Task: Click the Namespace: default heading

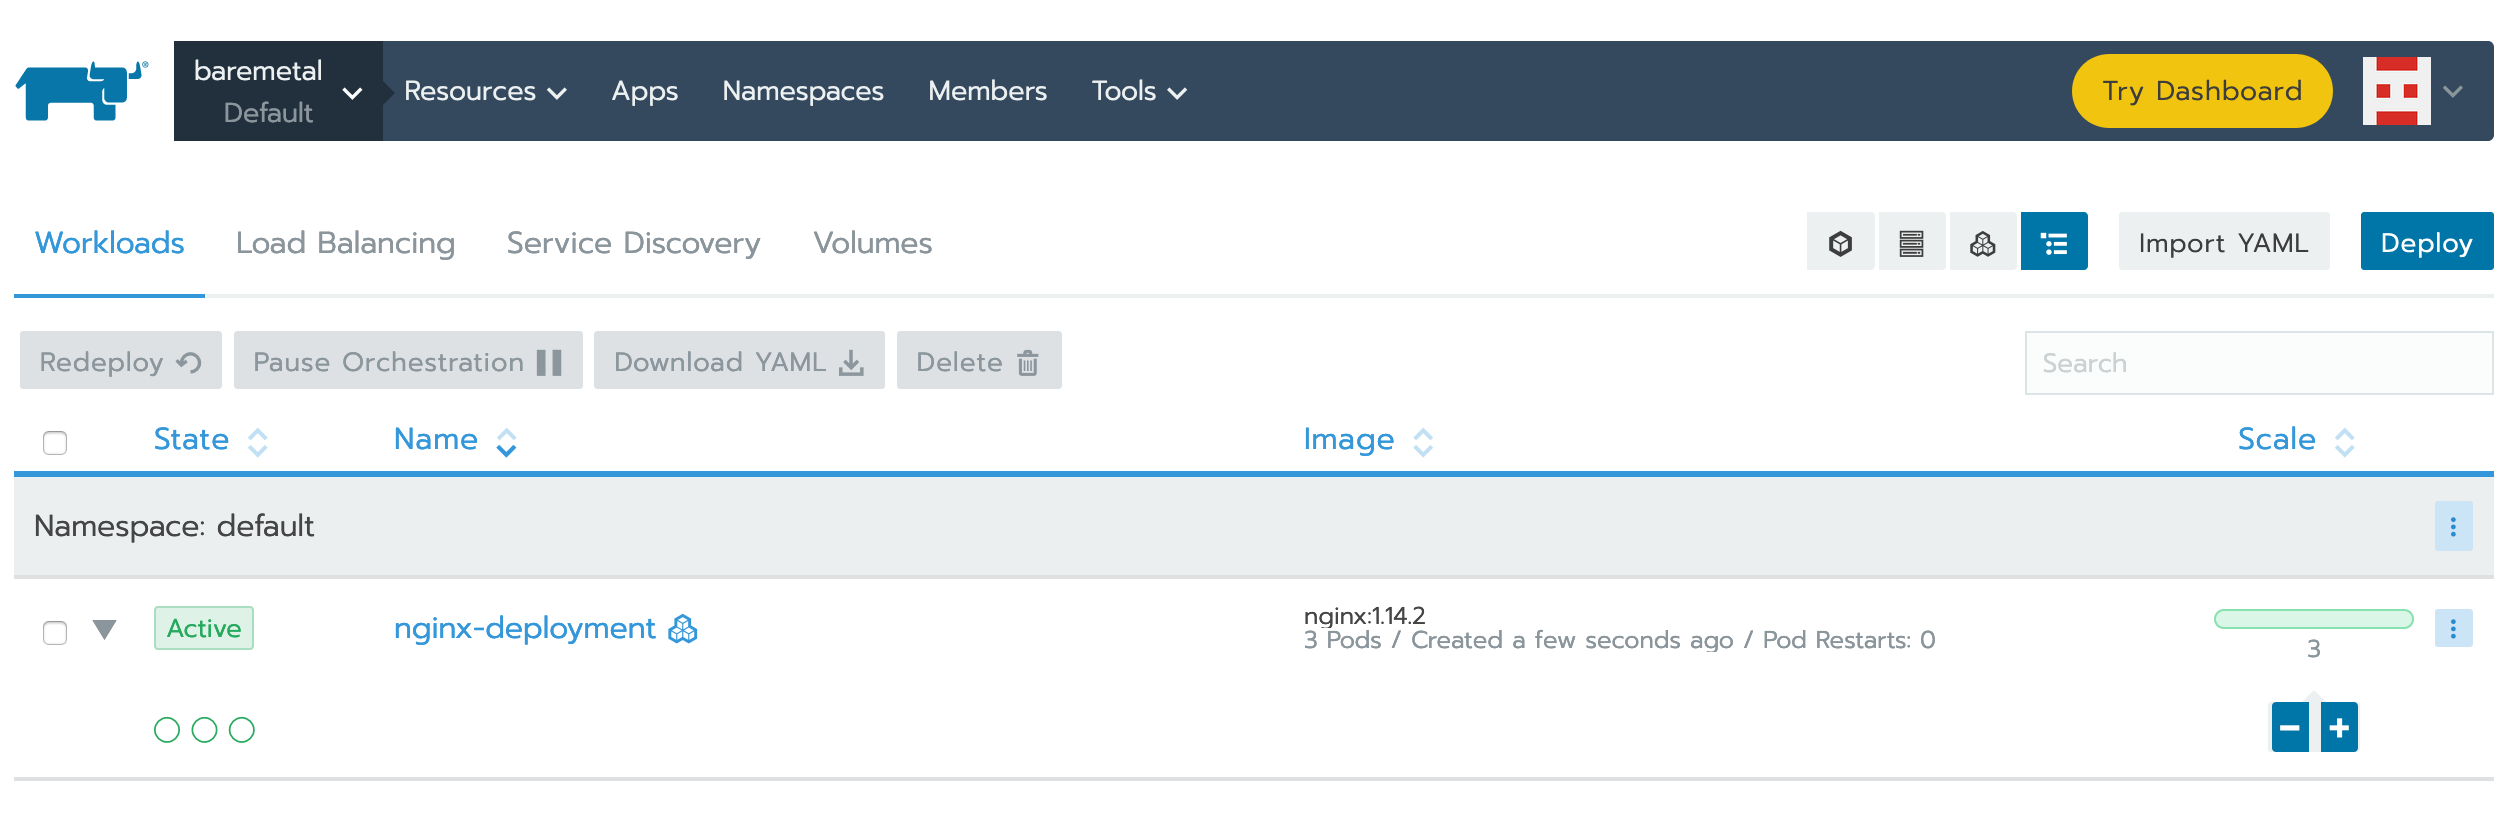Action: tap(174, 526)
